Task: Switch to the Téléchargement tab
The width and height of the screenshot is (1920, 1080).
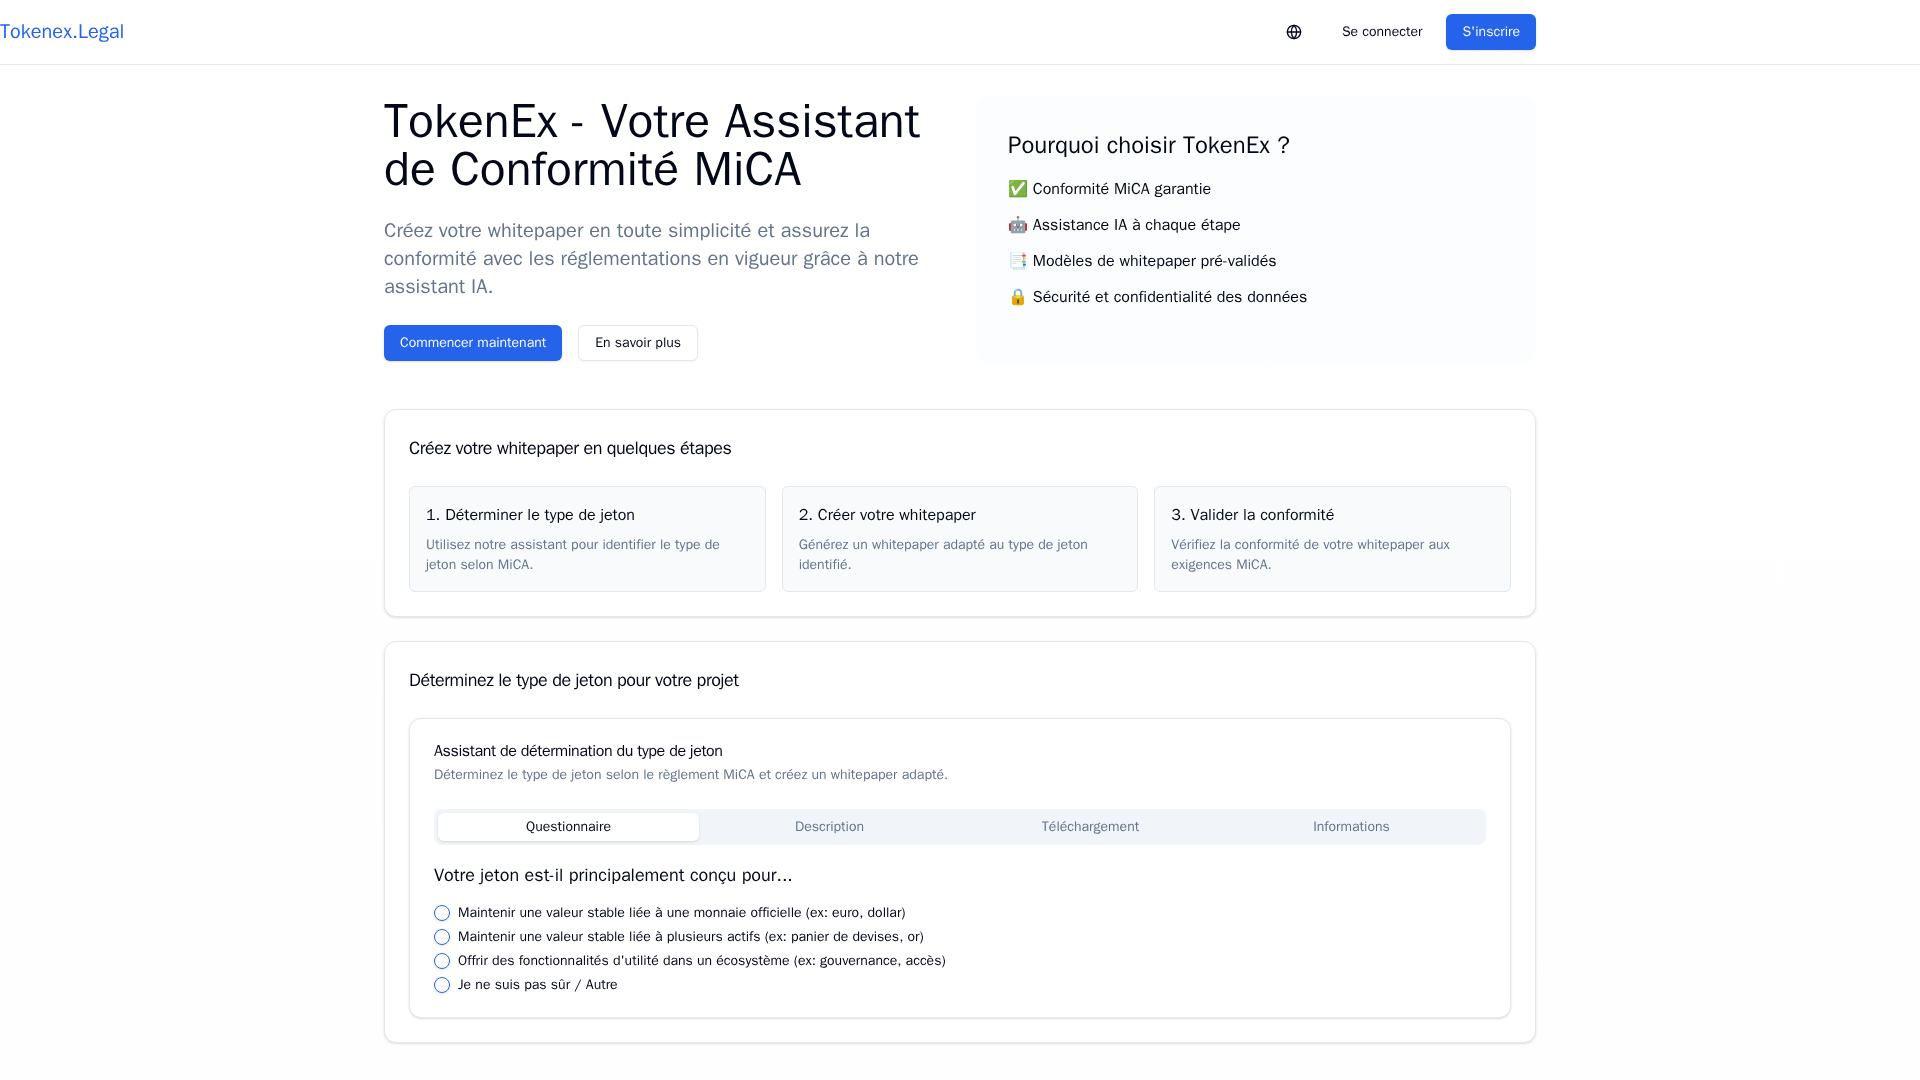Action: [x=1090, y=827]
